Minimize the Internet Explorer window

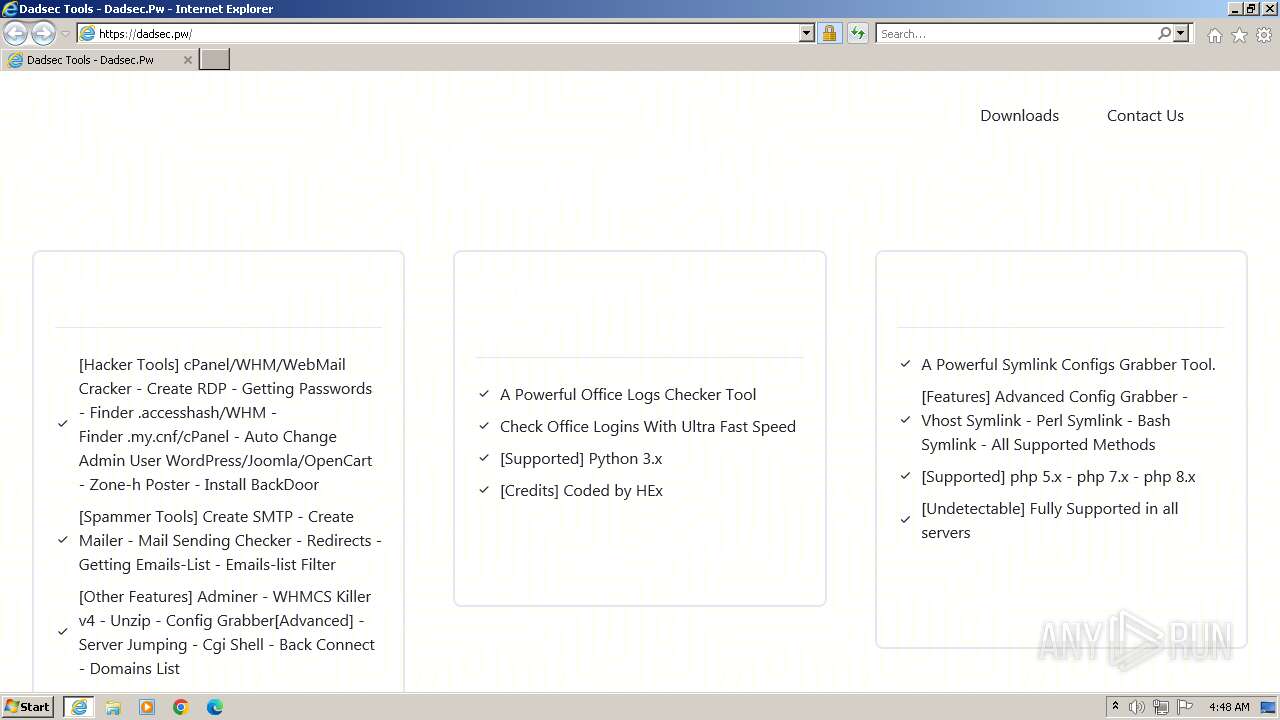point(1235,9)
